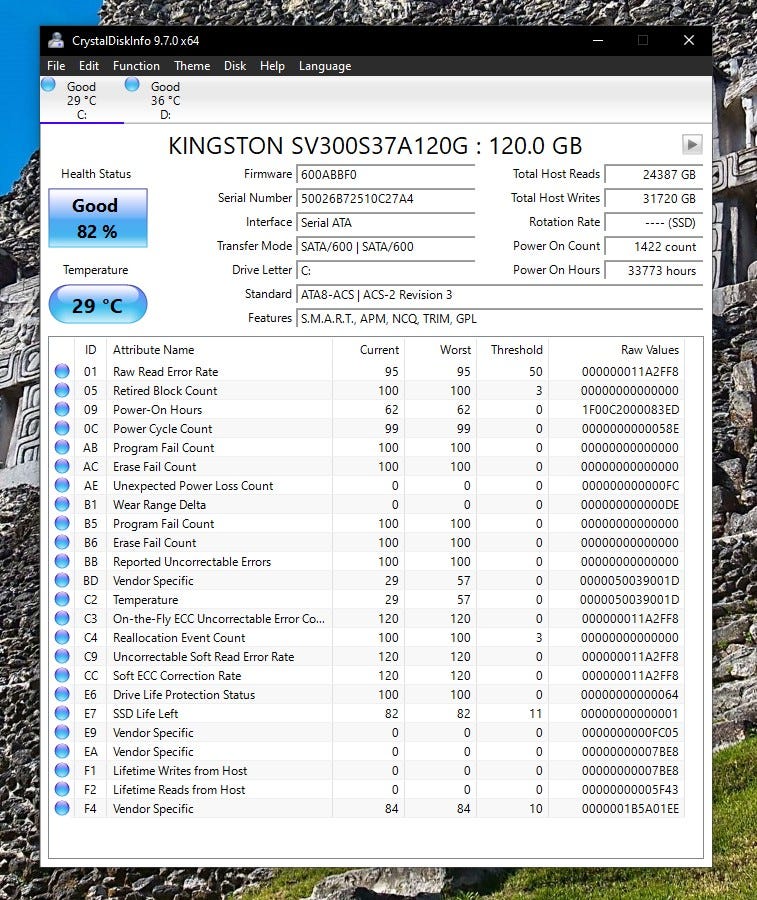Click status orb for Power-On Hours row
This screenshot has width=757, height=900.
(62, 409)
